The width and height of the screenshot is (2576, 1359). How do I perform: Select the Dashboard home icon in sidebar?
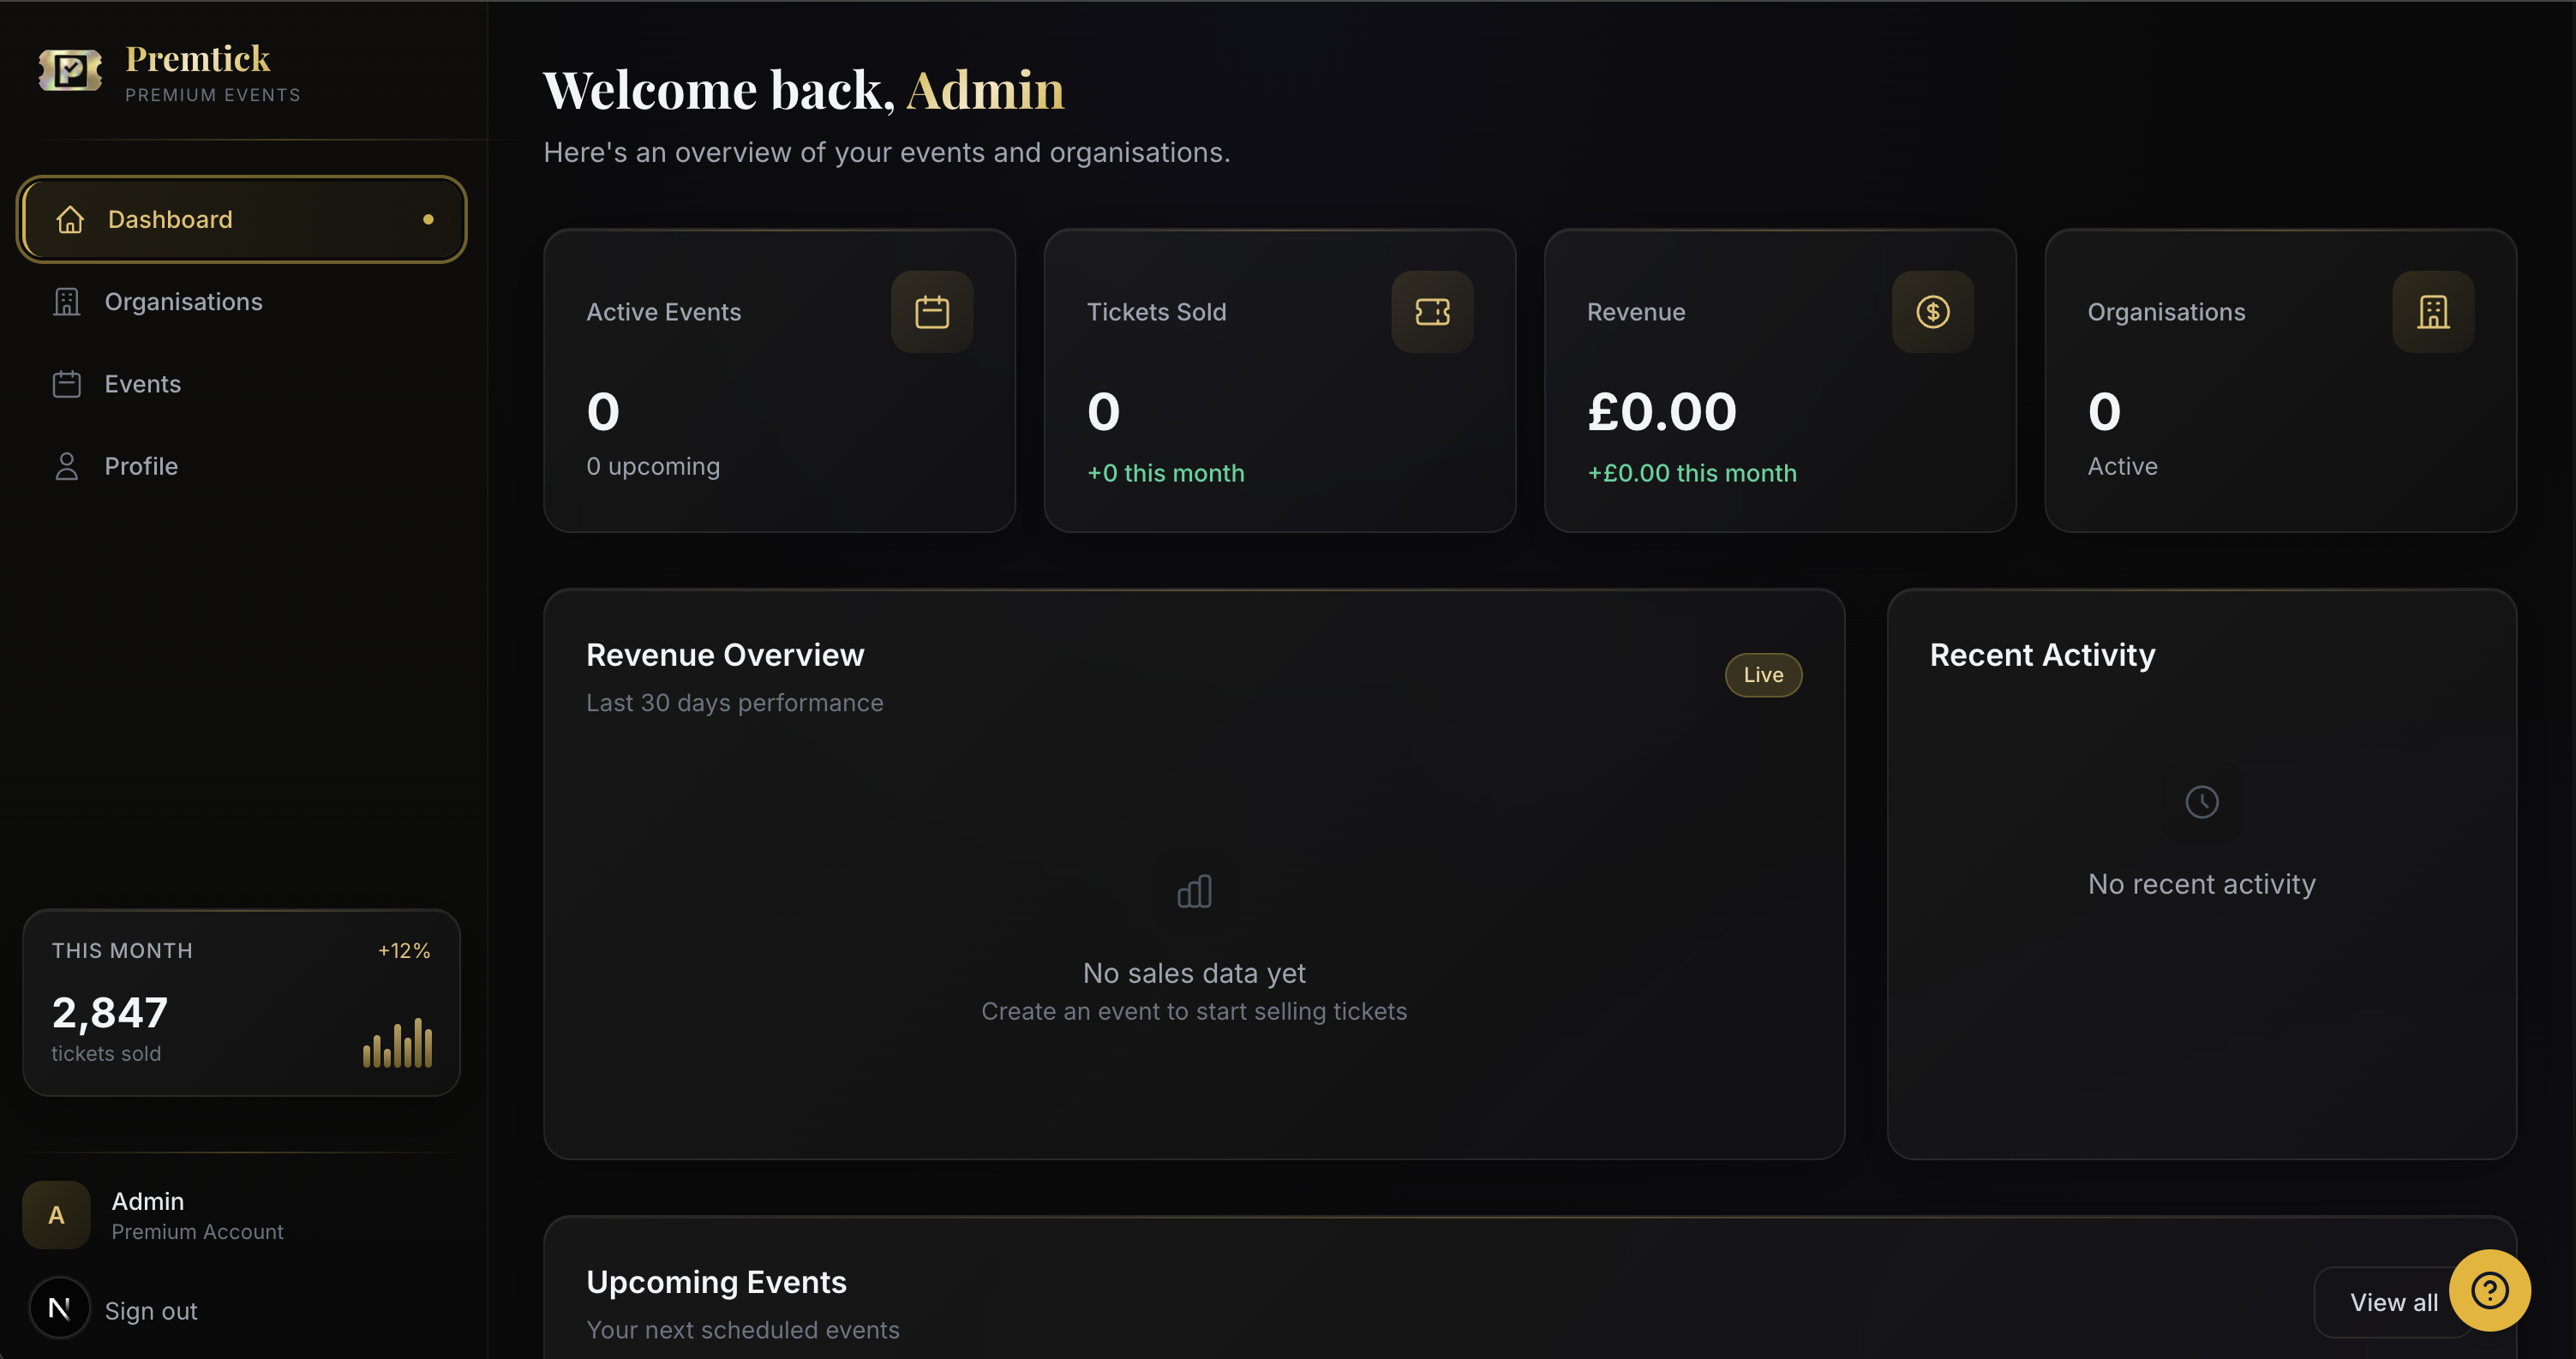[70, 219]
